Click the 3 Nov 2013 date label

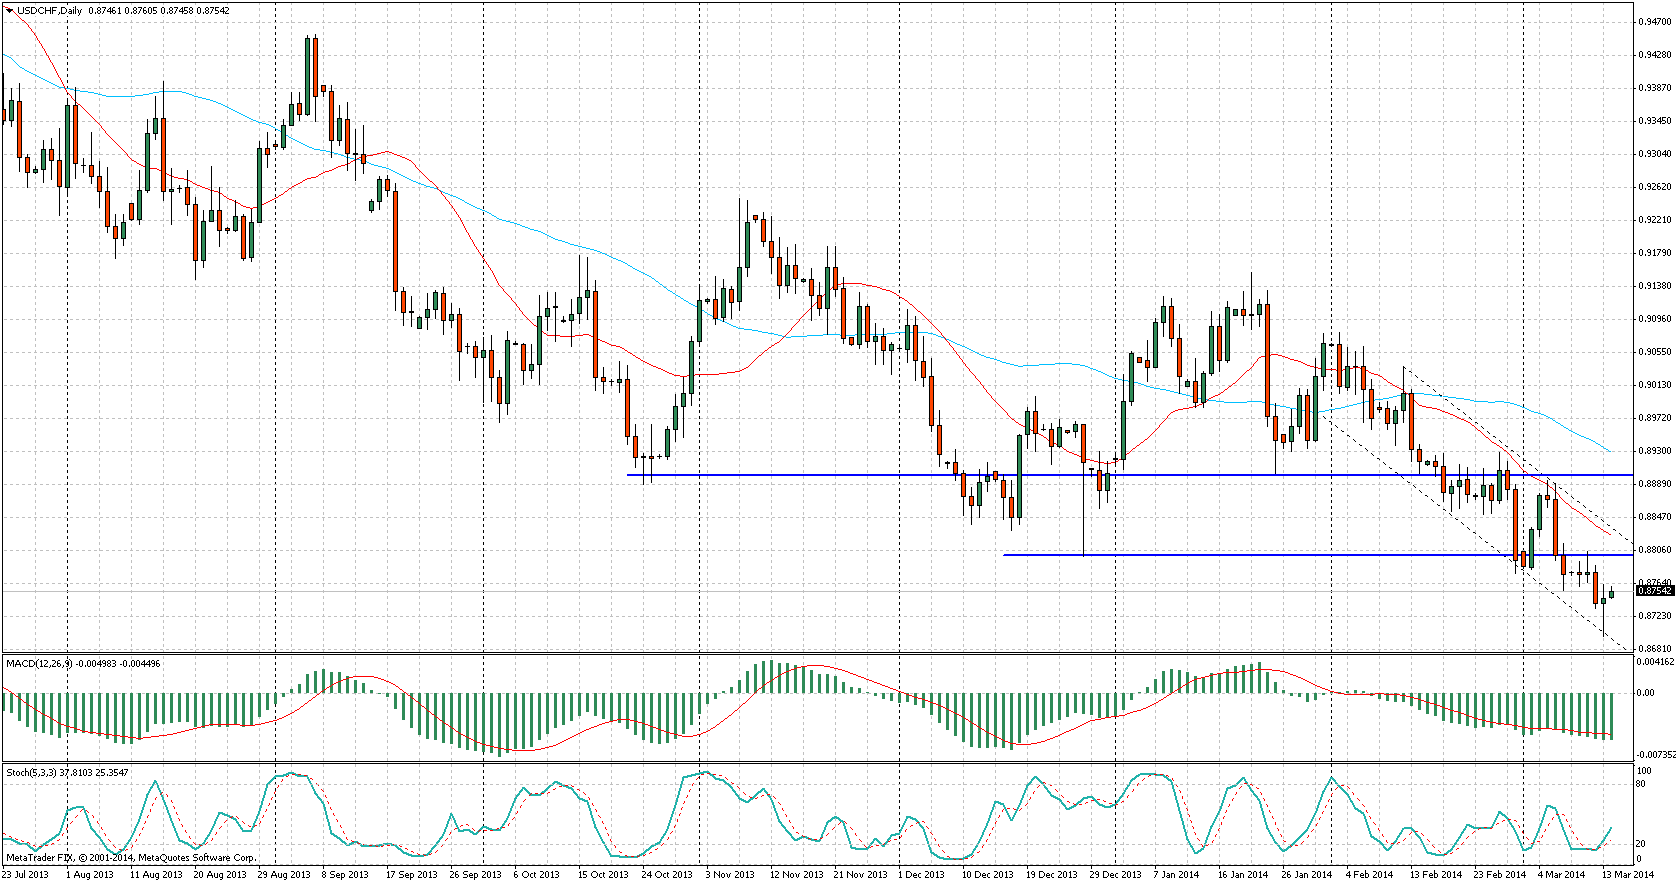(730, 874)
